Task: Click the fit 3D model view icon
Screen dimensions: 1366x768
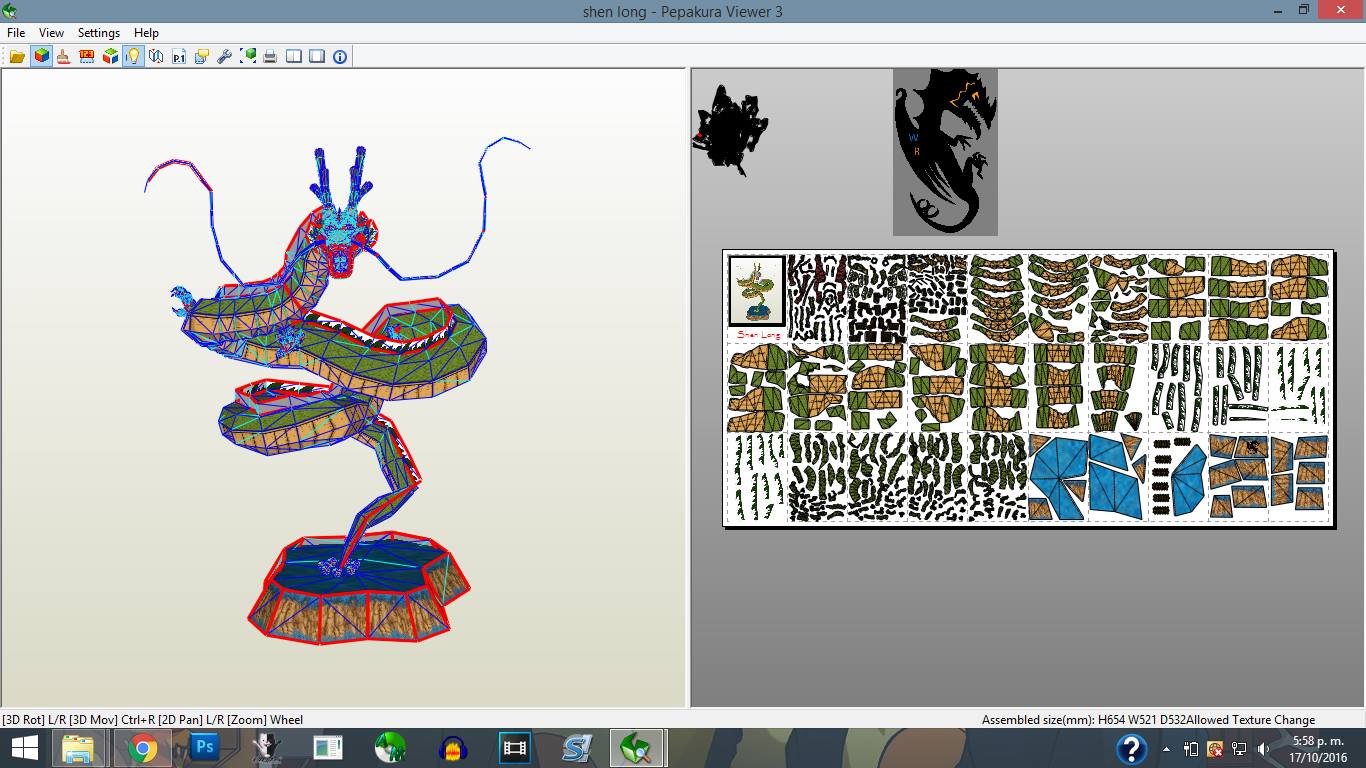Action: click(x=248, y=56)
